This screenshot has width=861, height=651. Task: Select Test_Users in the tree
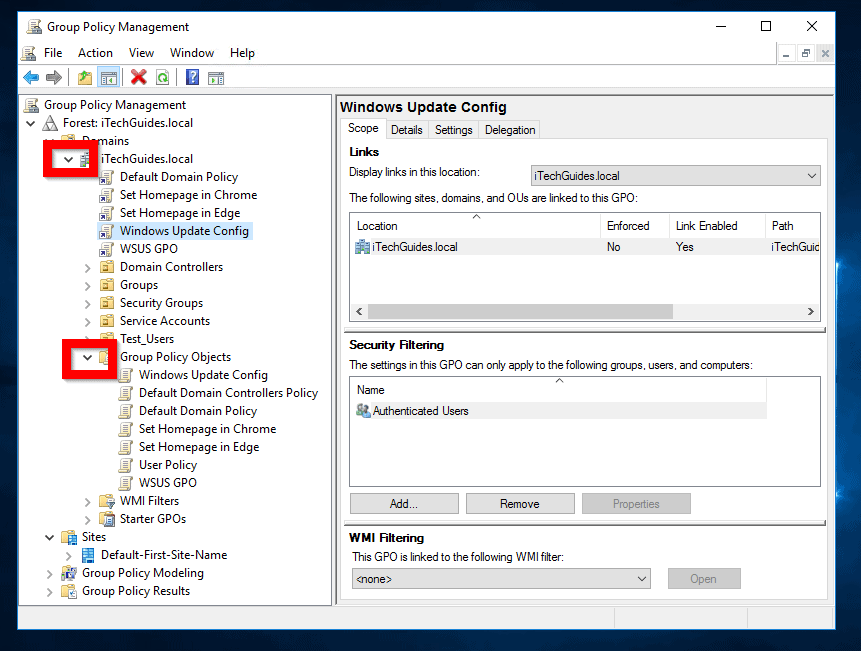click(x=147, y=339)
